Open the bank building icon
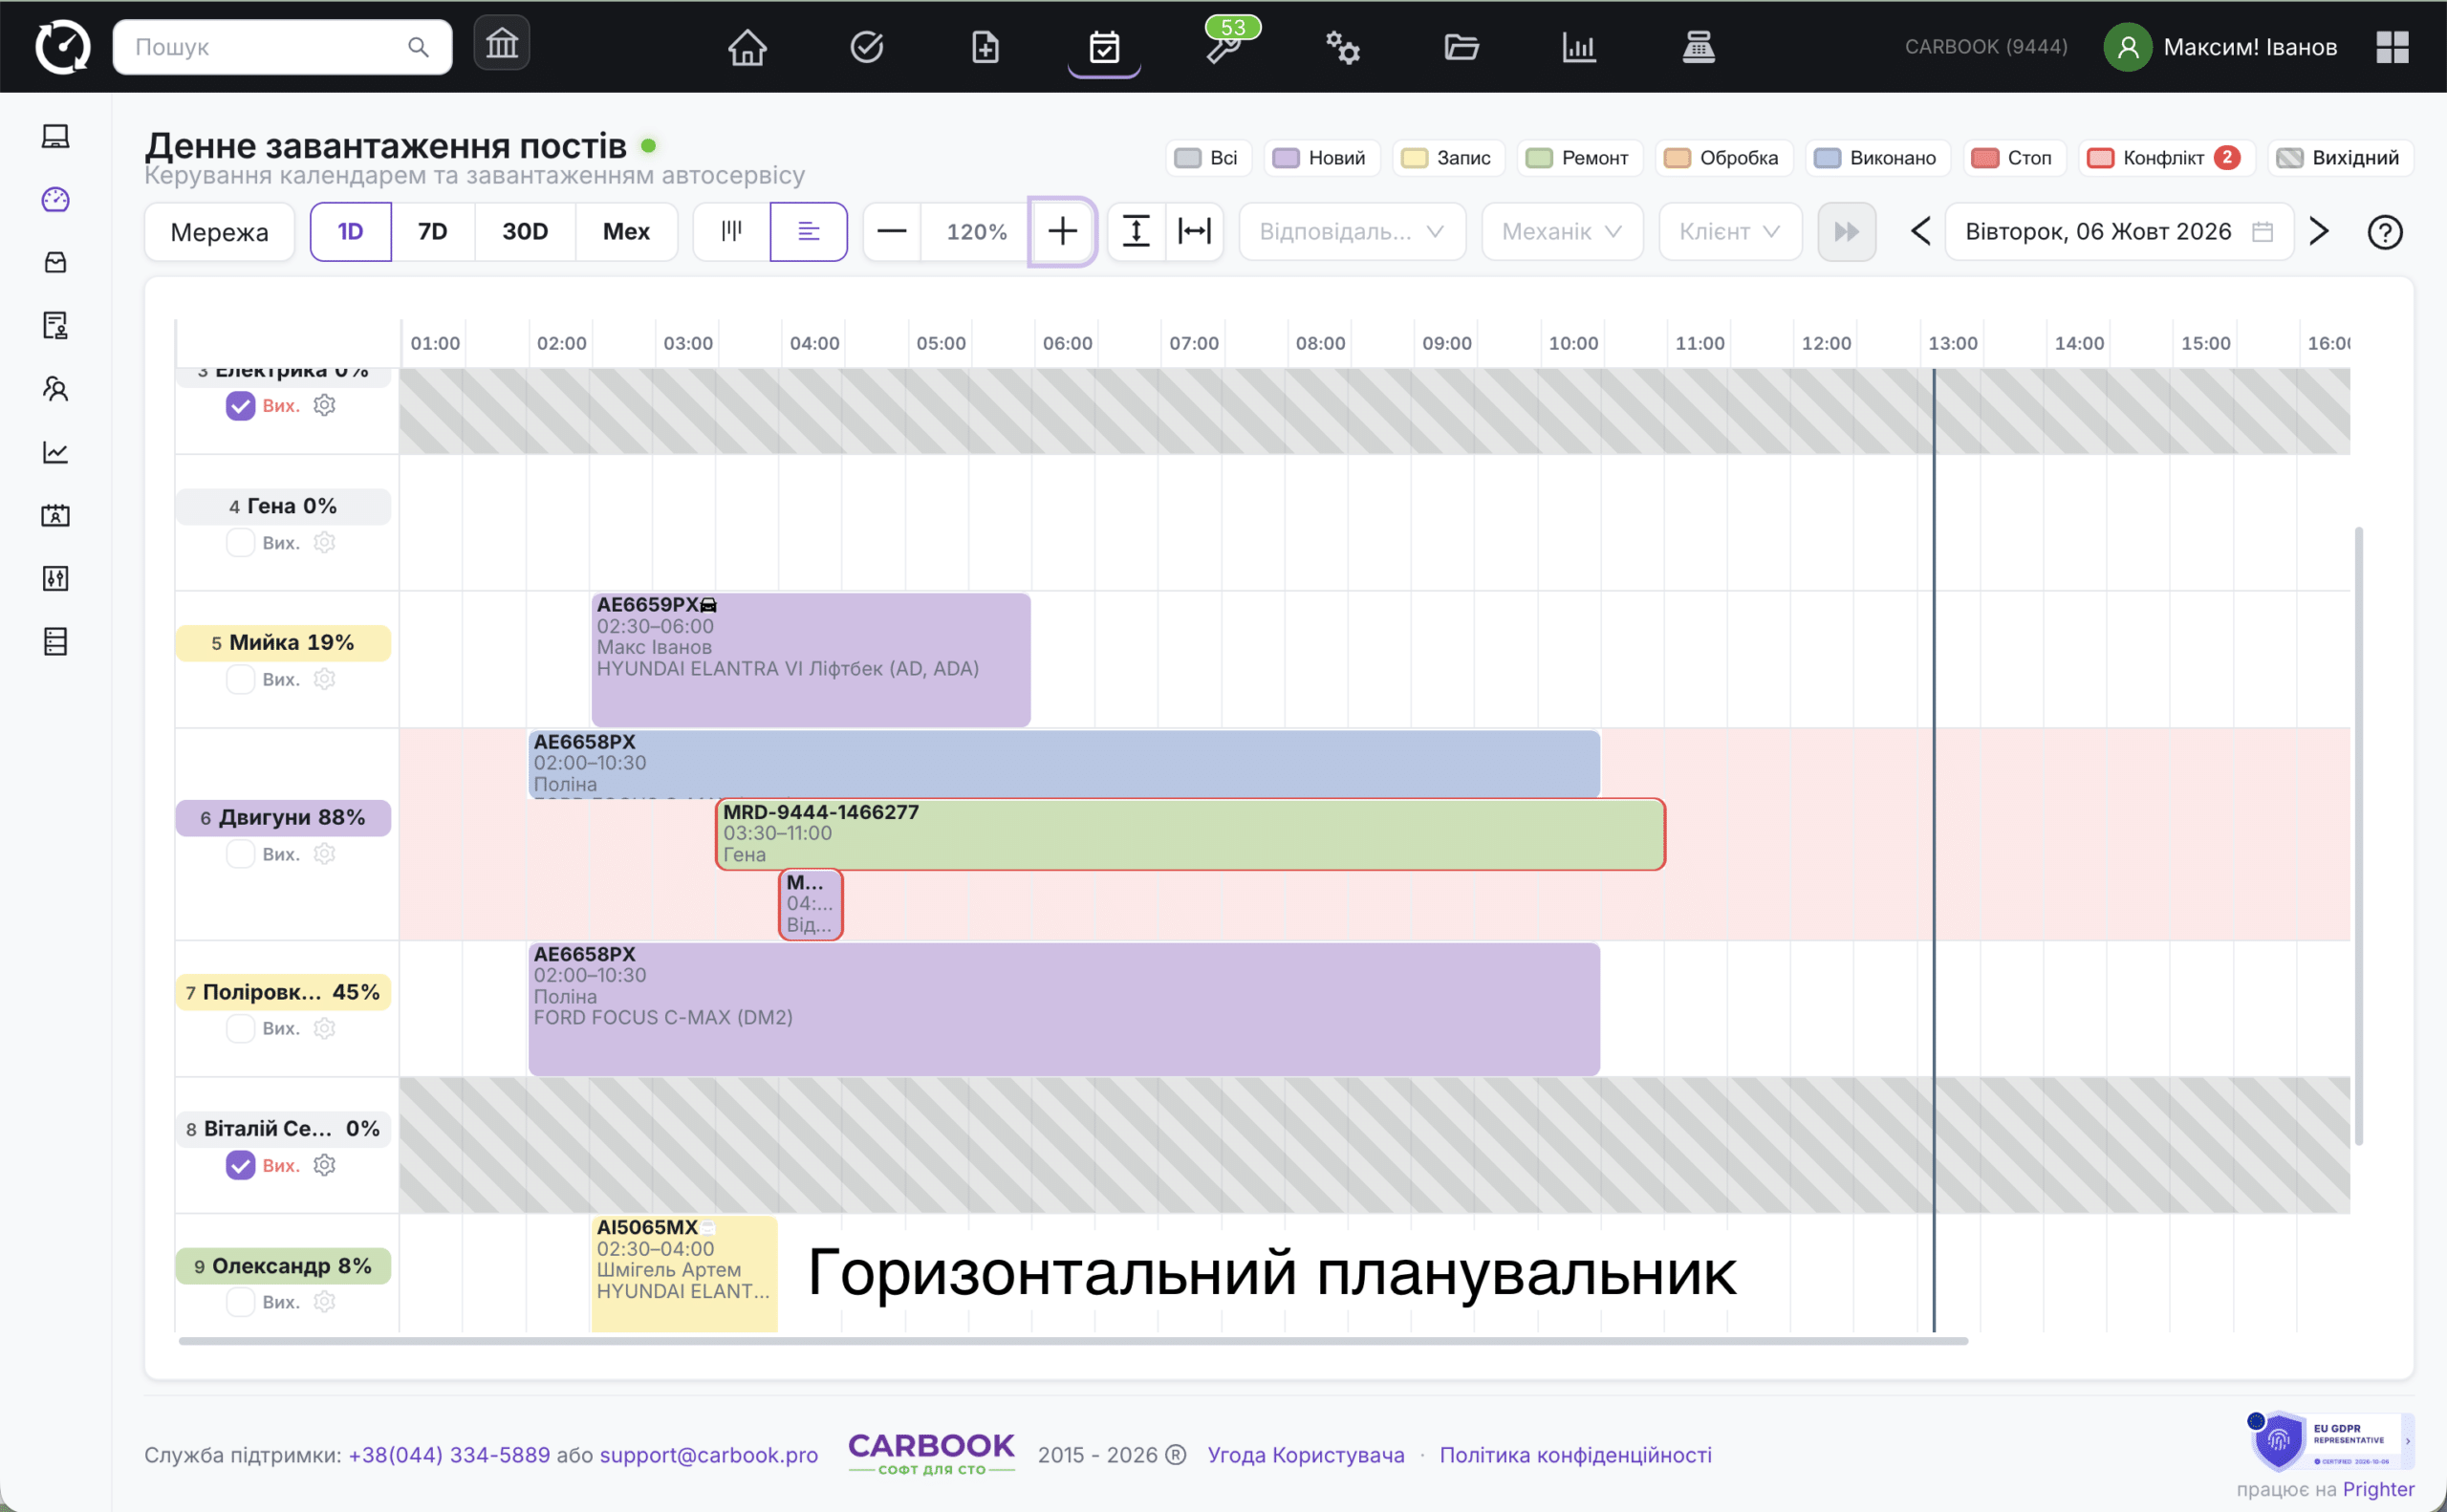This screenshot has width=2447, height=1512. tap(502, 44)
